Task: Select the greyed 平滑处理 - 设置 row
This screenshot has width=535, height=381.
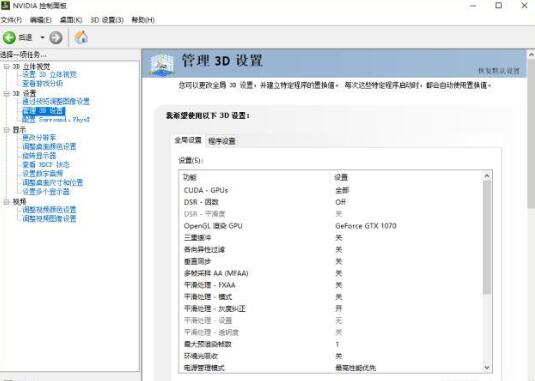Action: click(x=331, y=320)
